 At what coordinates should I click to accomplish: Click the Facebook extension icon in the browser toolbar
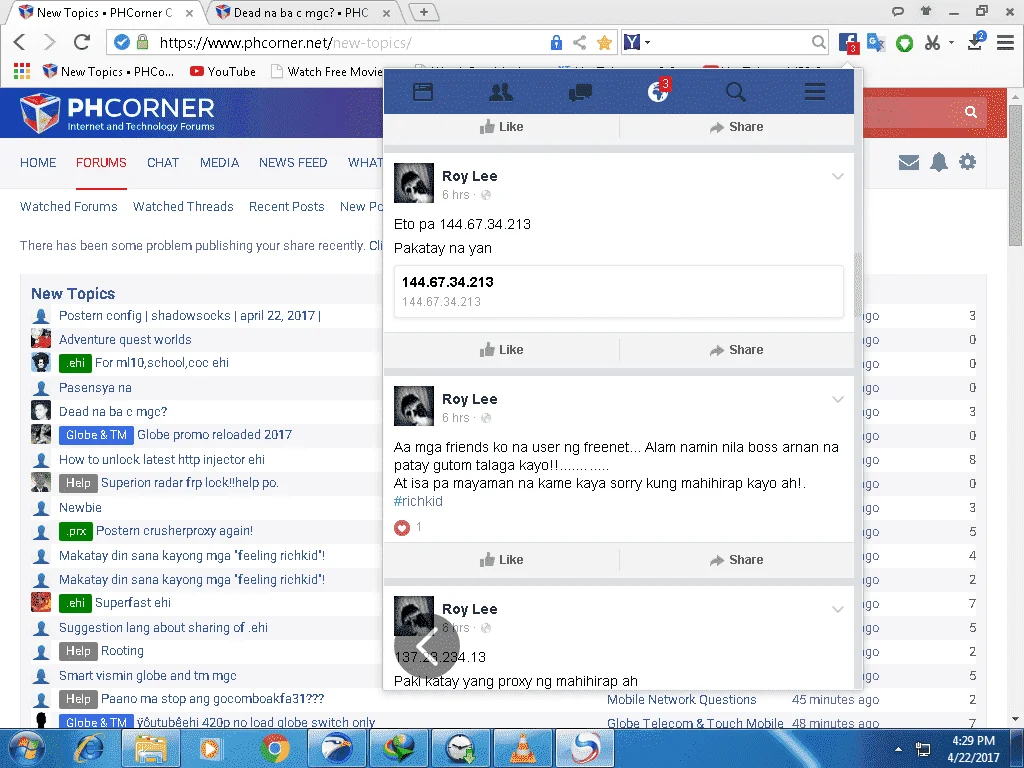click(x=848, y=43)
